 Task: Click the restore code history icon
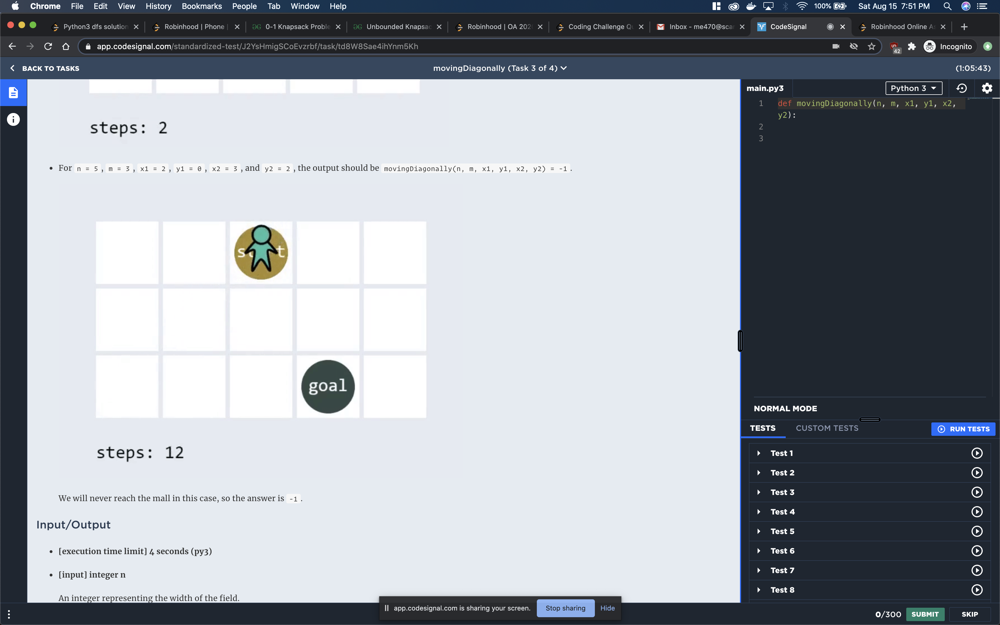(x=961, y=88)
